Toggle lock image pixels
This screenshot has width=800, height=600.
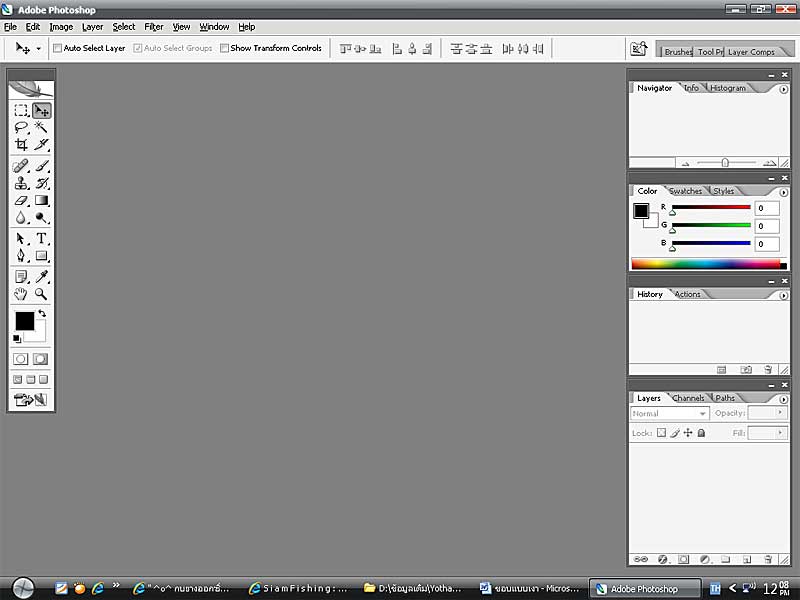point(675,433)
